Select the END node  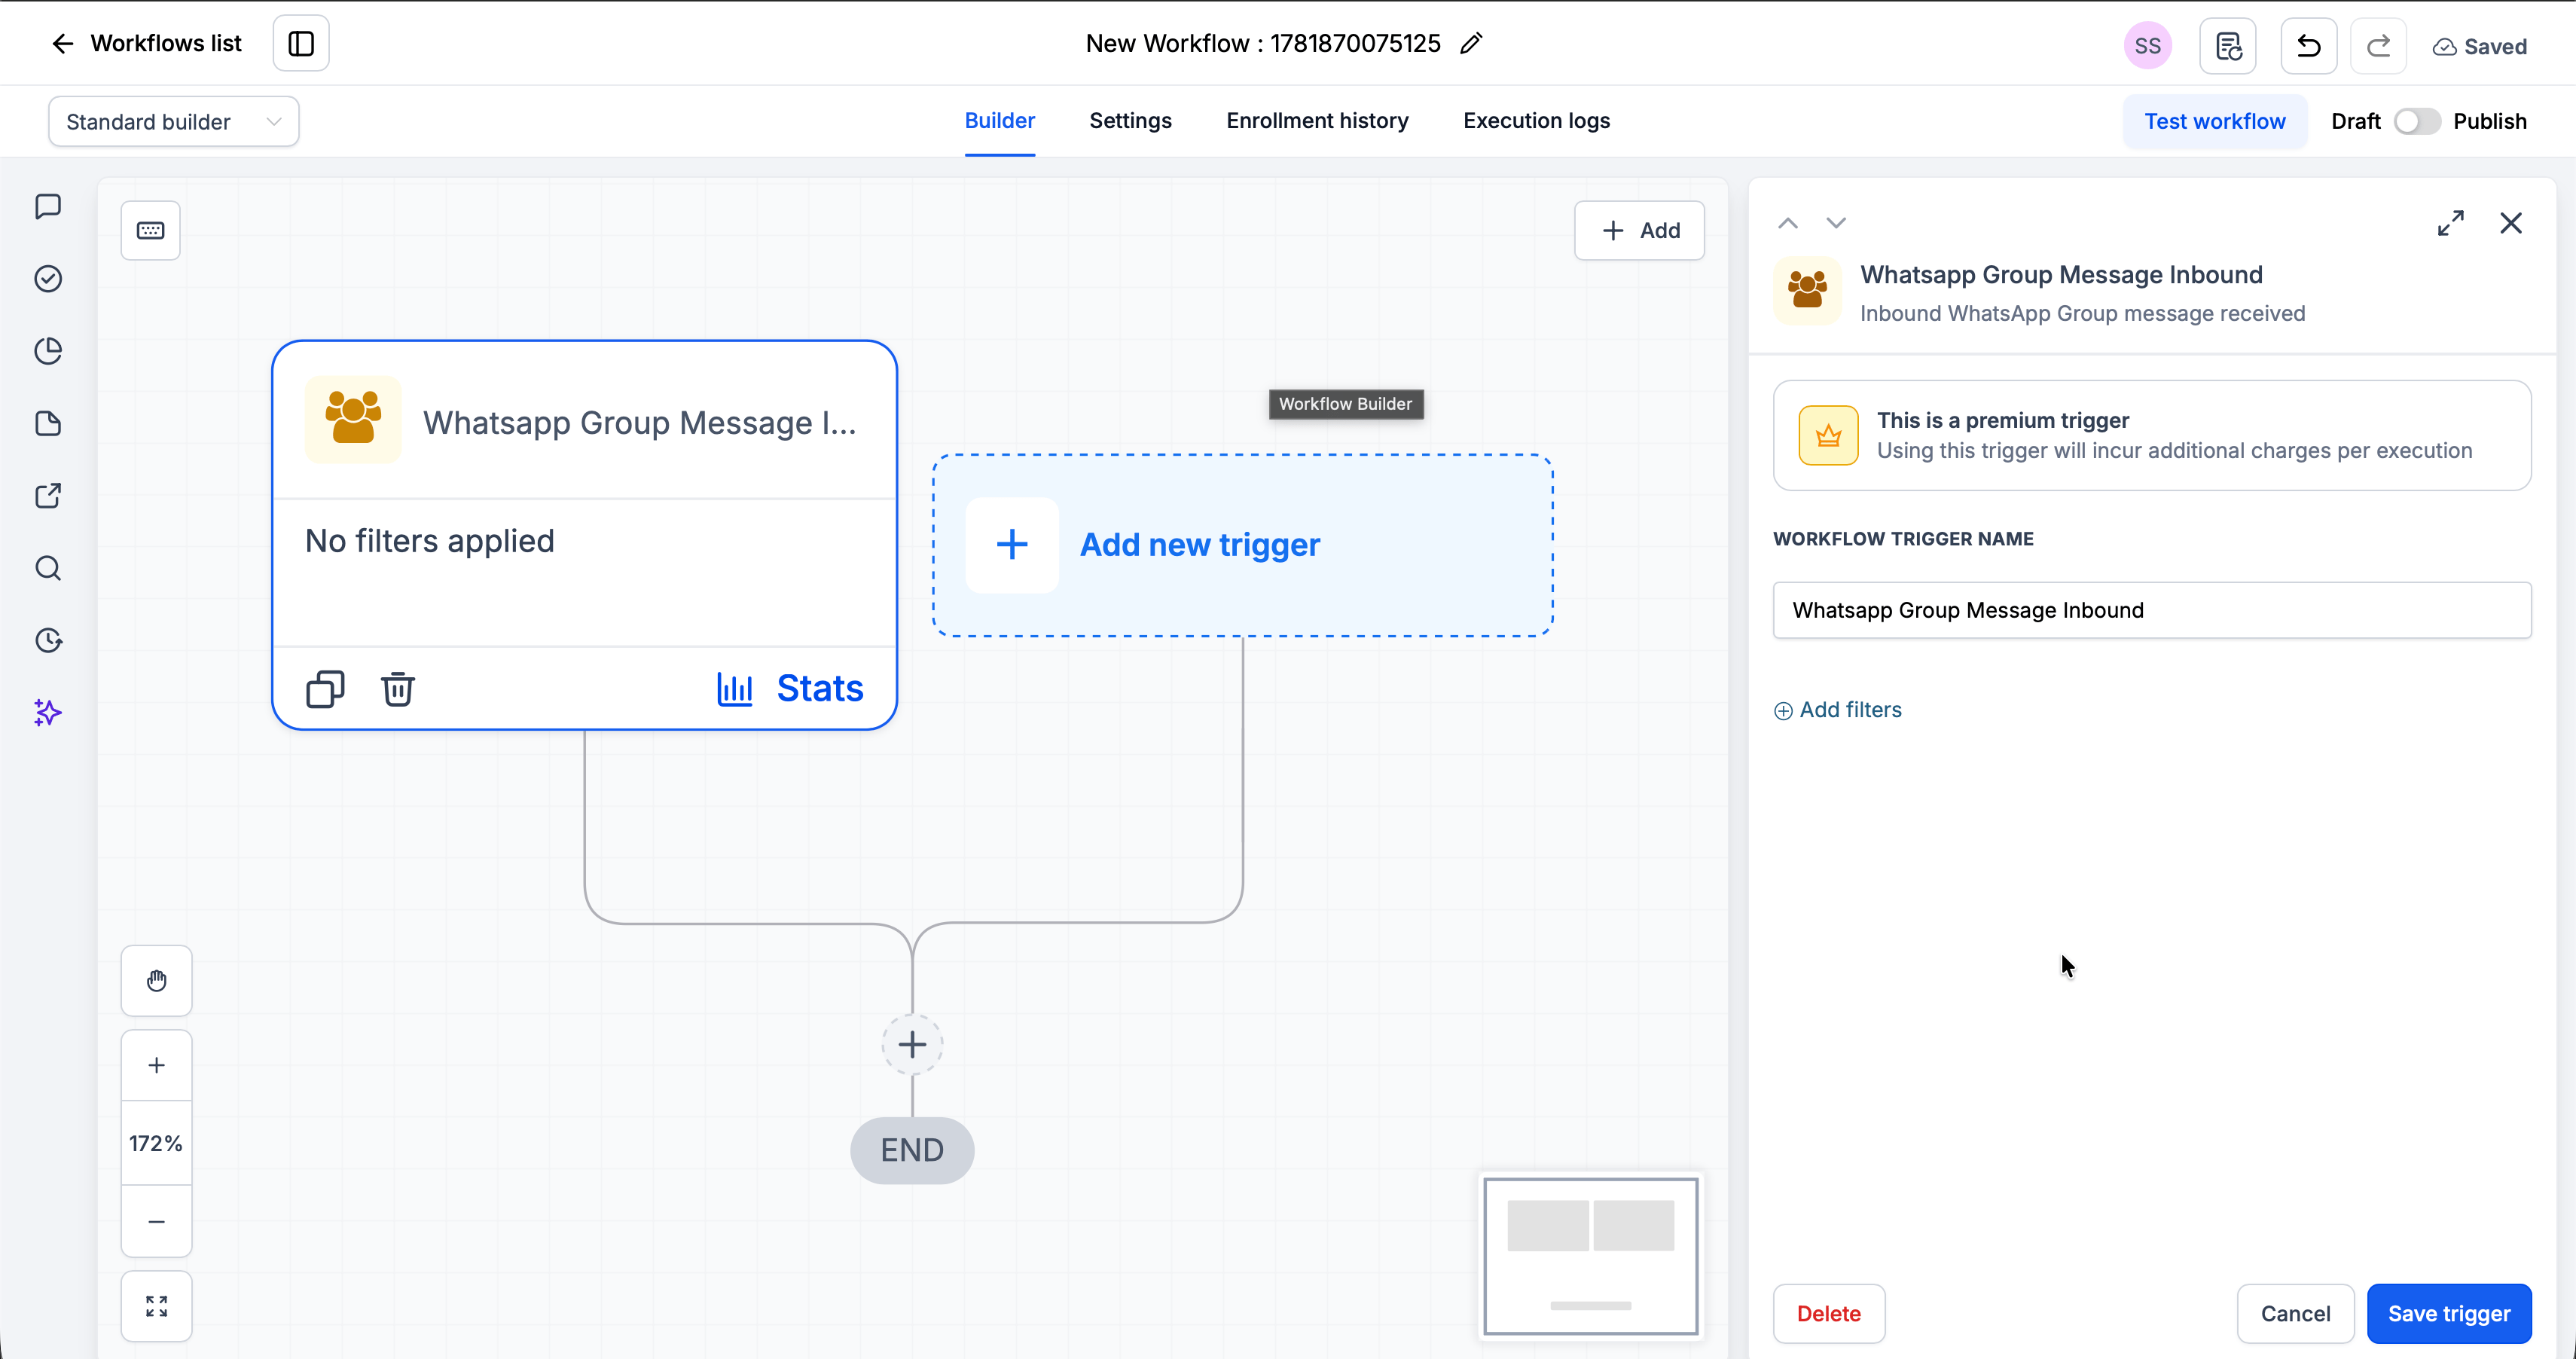pos(912,1150)
